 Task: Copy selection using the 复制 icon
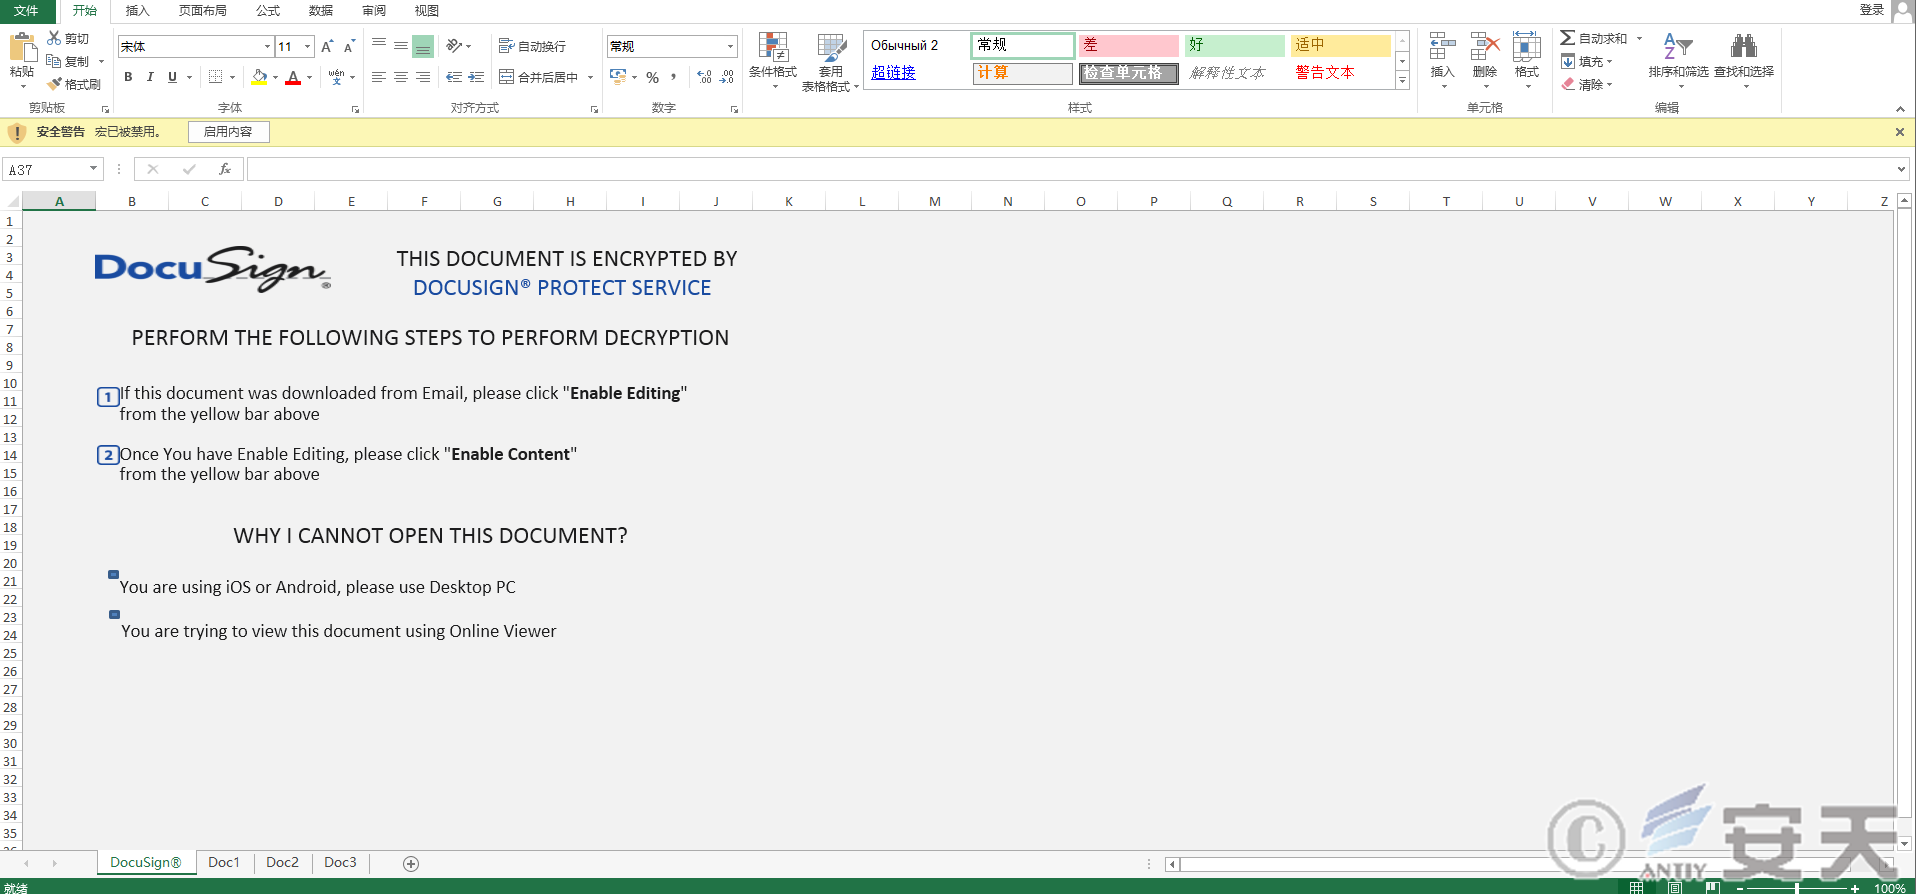pyautogui.click(x=55, y=61)
